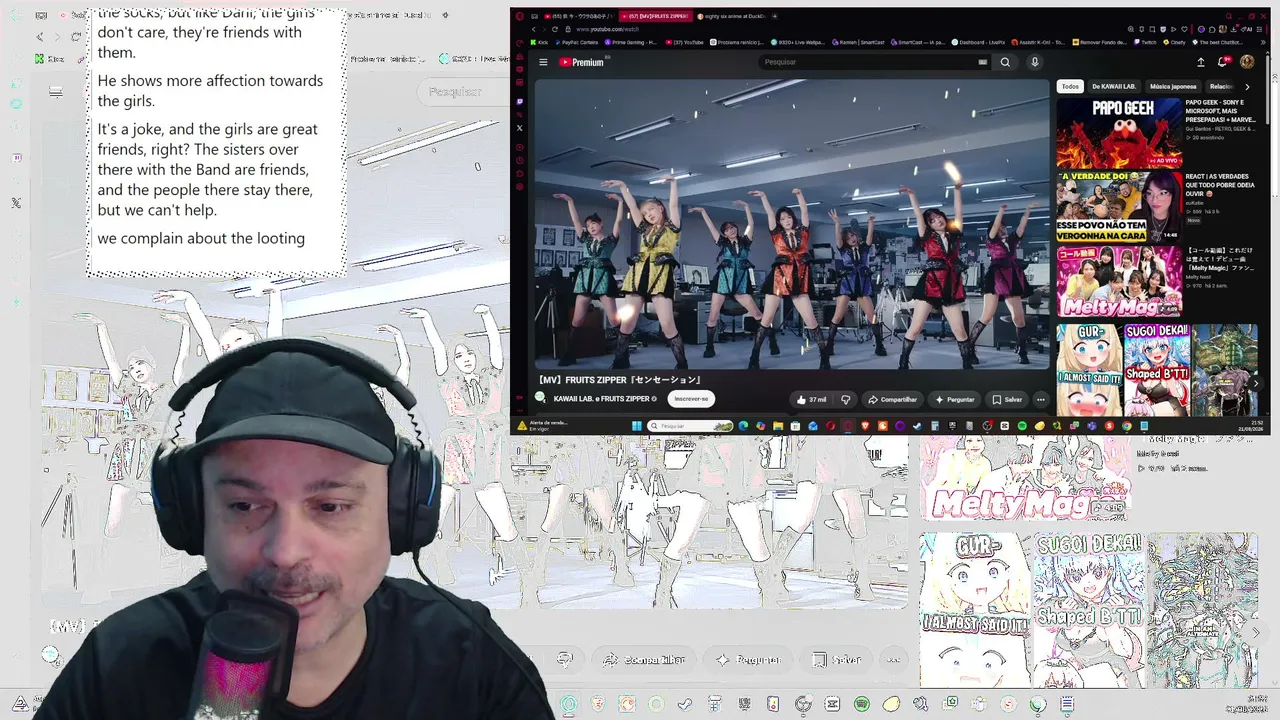This screenshot has width=1280, height=720.
Task: Open the on-screen keyboard in YouTube search
Action: click(x=982, y=62)
